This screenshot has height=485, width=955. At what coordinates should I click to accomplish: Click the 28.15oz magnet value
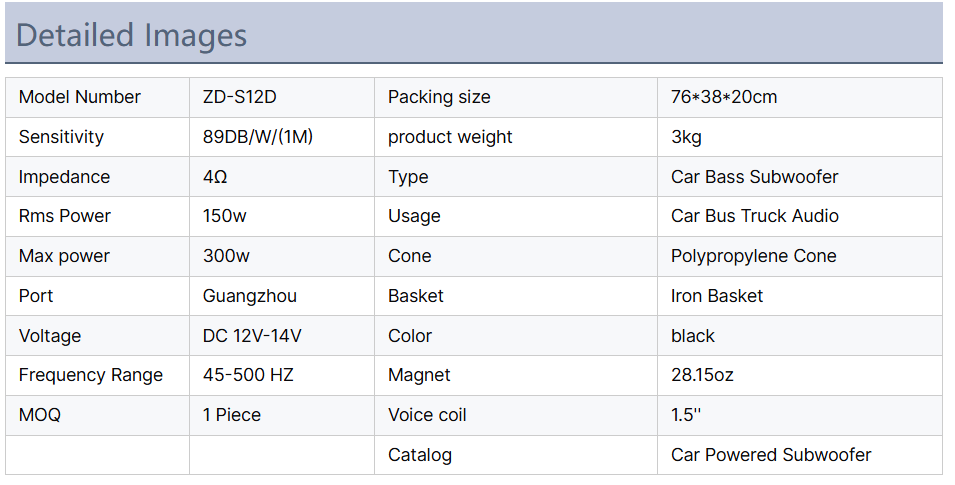tap(702, 375)
